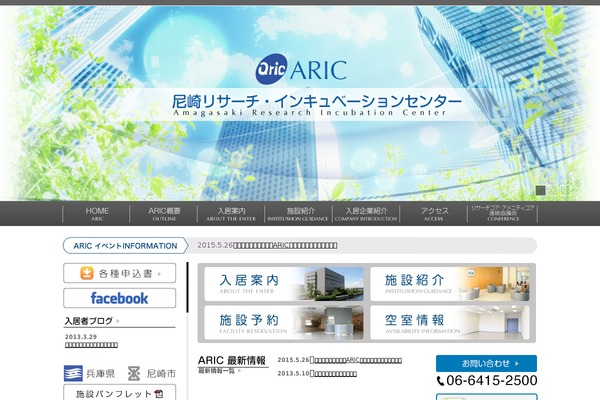
Task: Select the first slideshow indicator square
Action: tap(540, 190)
